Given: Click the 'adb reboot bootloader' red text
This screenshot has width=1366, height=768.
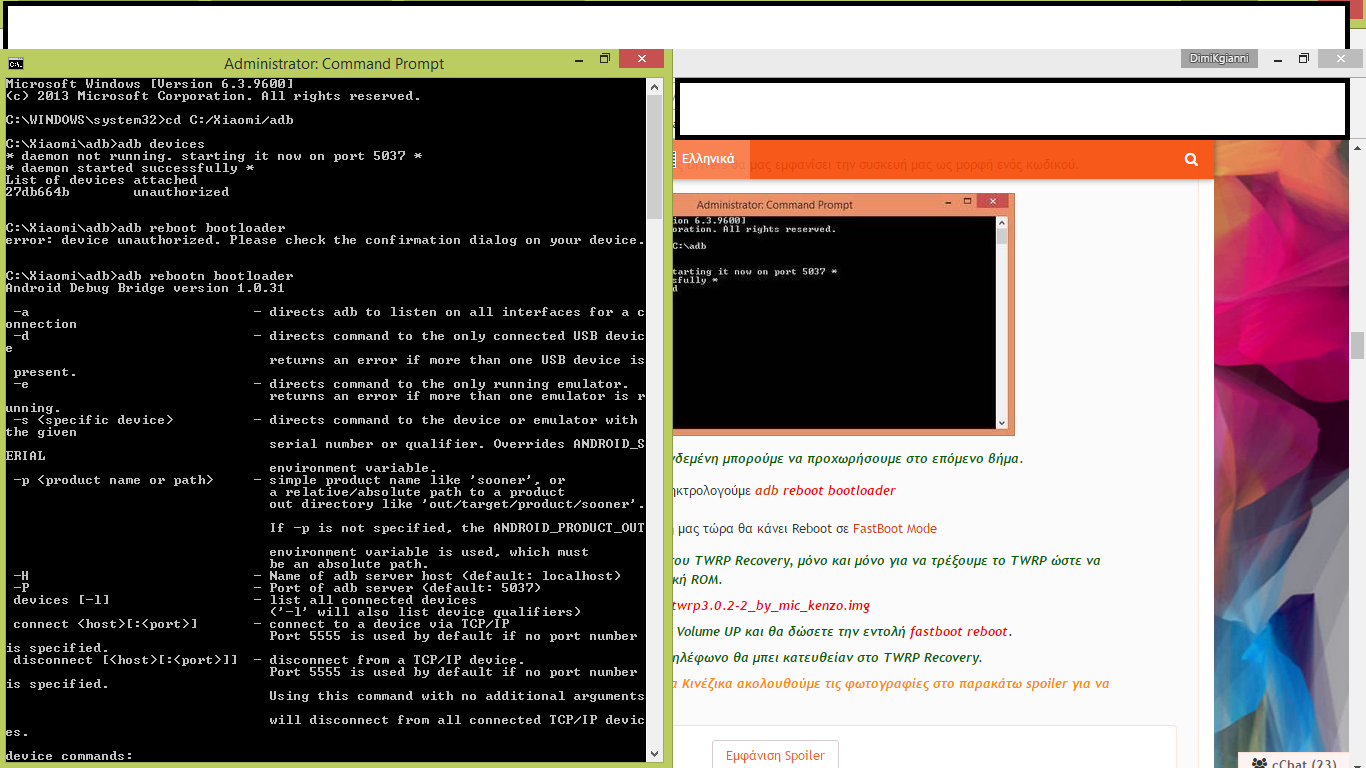Looking at the screenshot, I should (825, 490).
